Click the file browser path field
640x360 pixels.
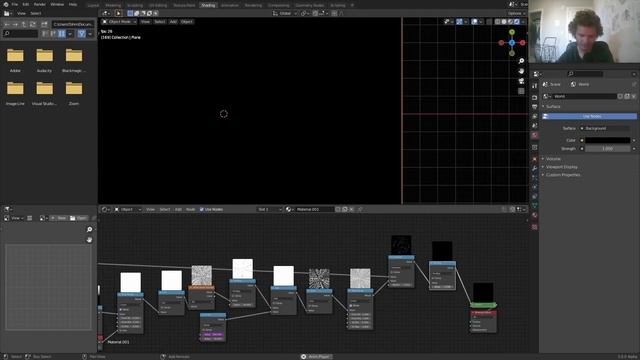coord(73,24)
